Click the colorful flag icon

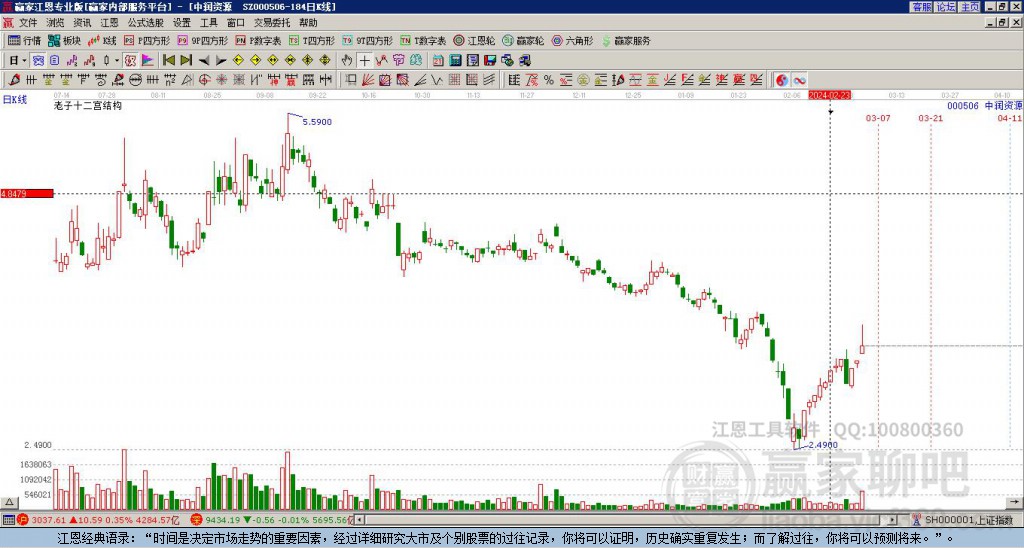point(148,61)
